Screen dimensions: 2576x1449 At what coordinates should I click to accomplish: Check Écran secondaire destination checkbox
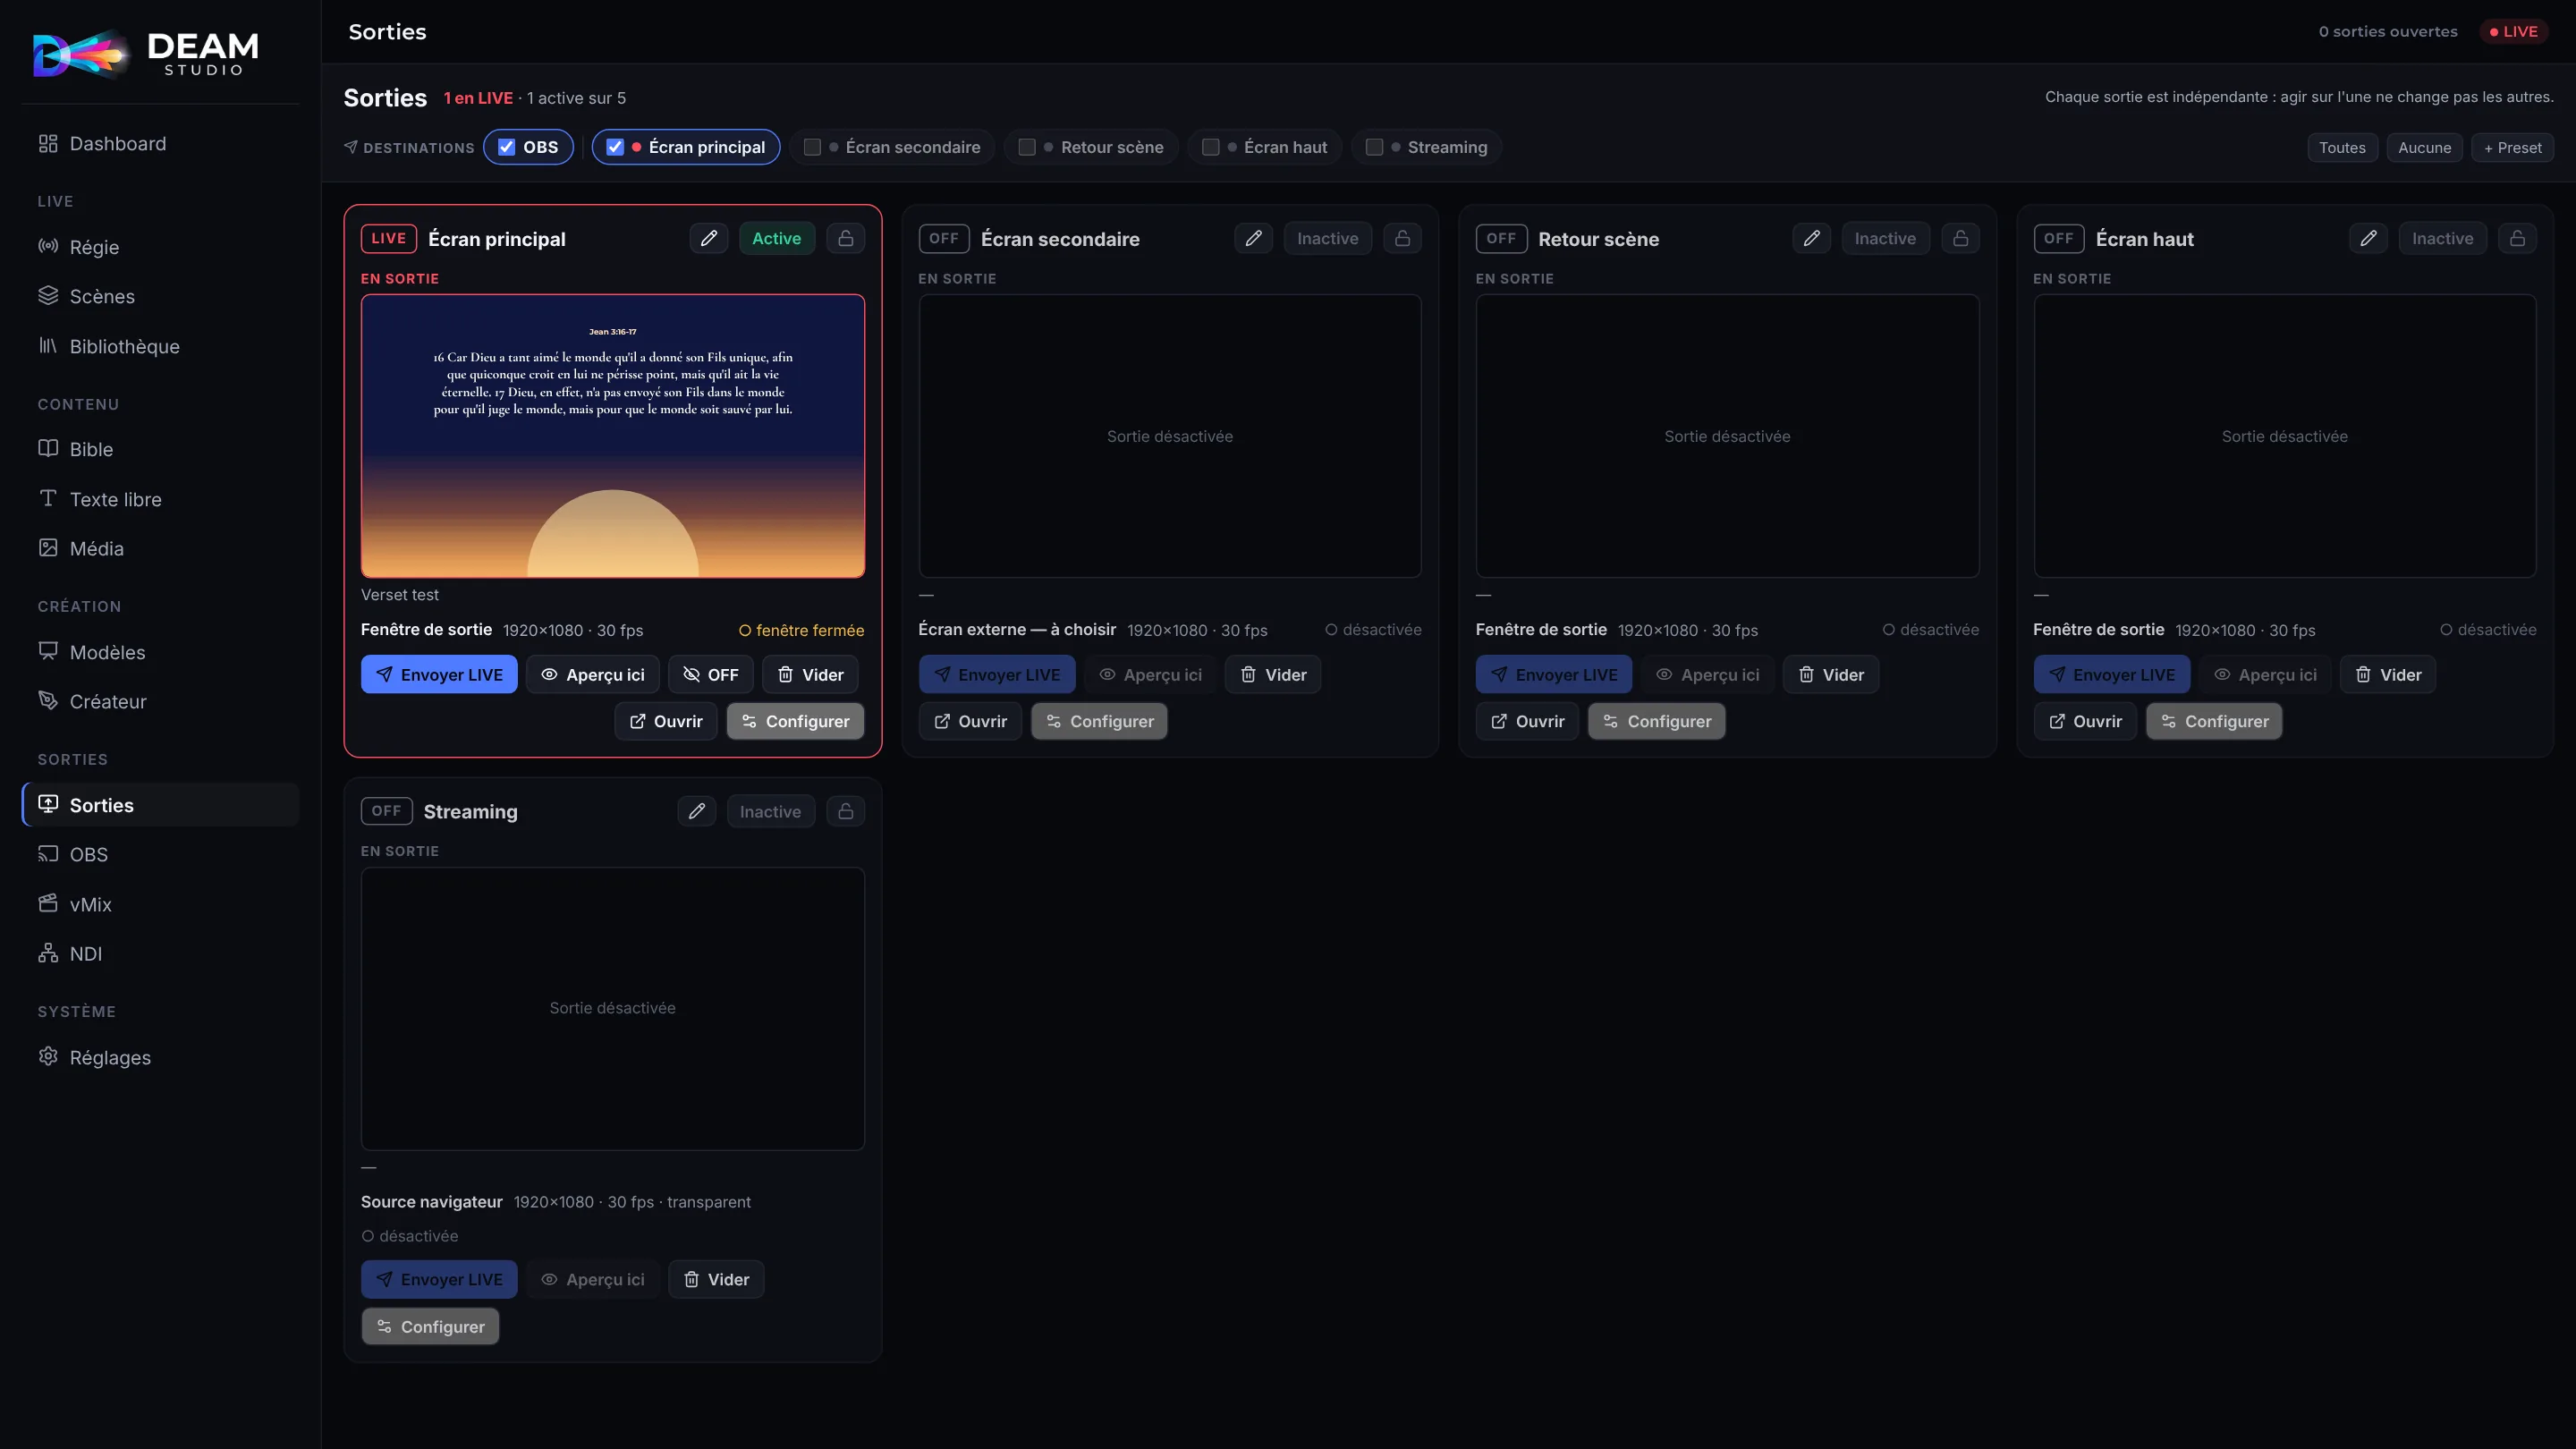point(812,147)
